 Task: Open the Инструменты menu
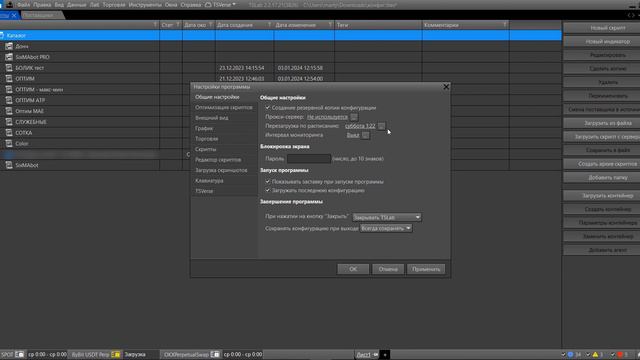[x=145, y=5]
